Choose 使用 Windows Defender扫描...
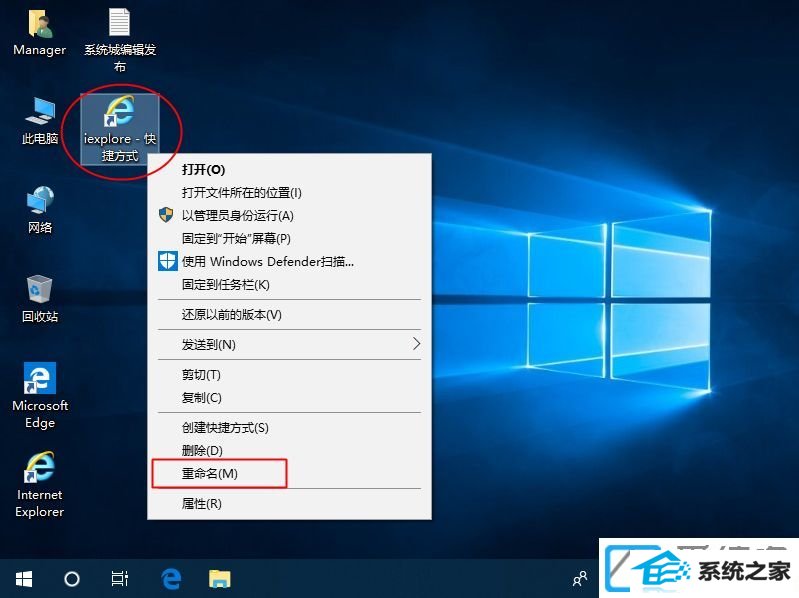 (x=289, y=261)
